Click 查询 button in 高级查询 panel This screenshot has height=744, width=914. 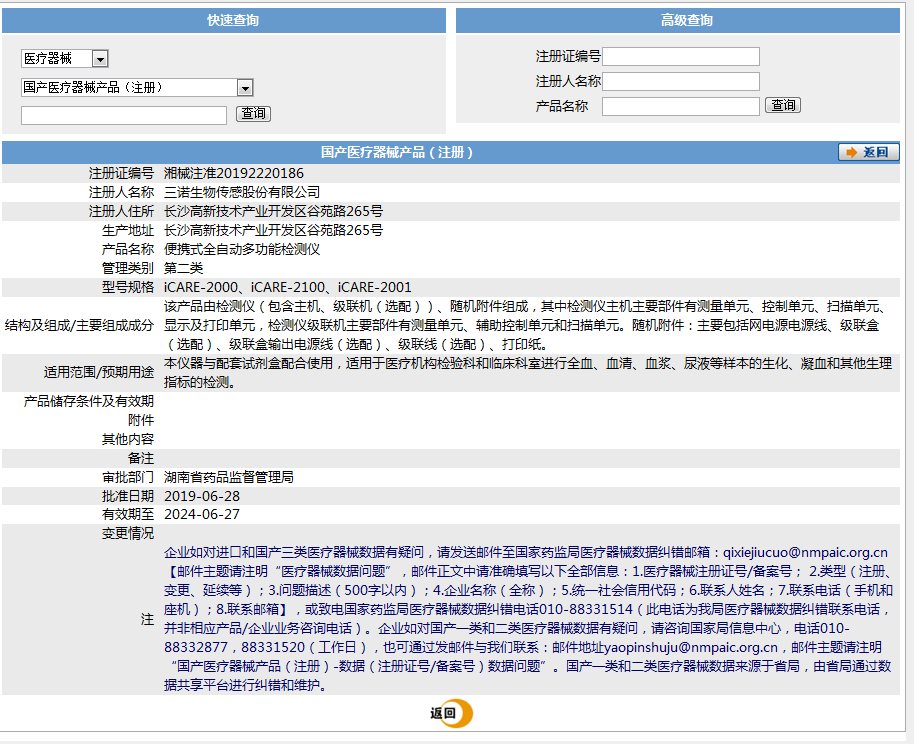coord(783,105)
